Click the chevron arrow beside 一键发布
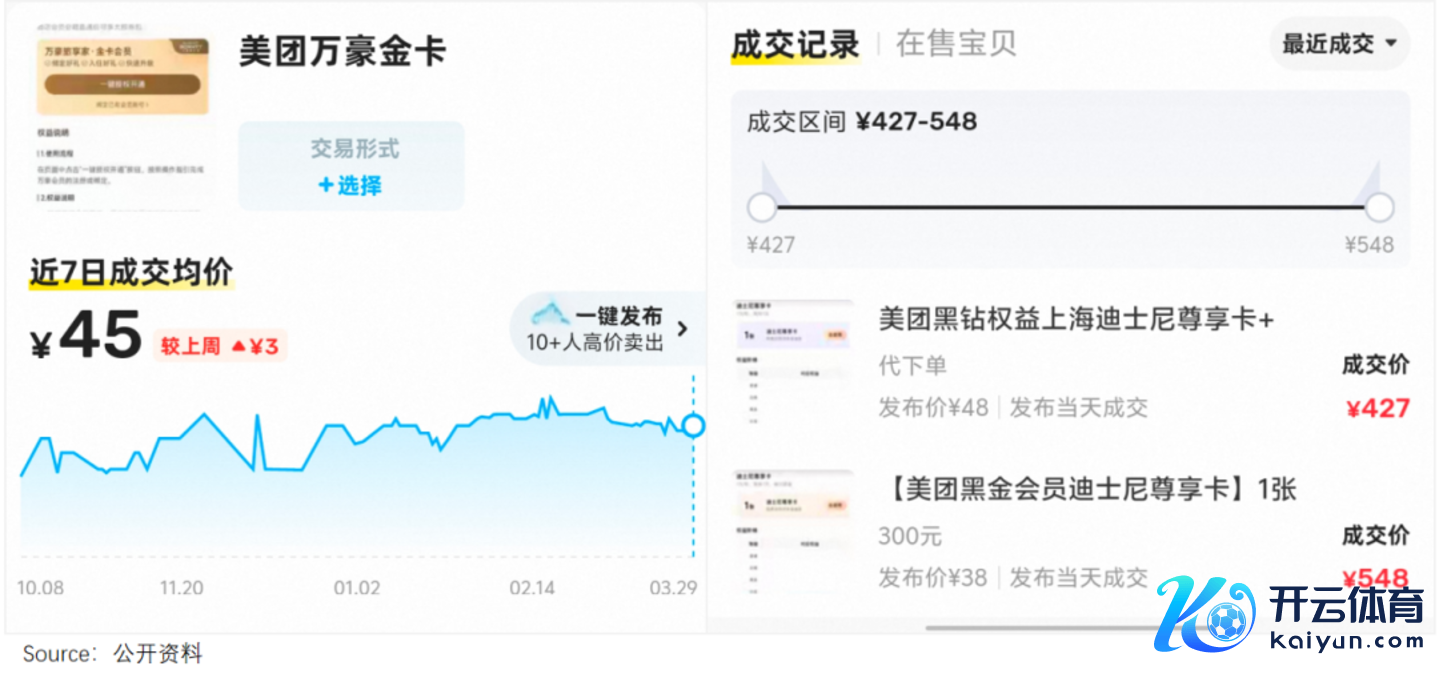Screen dimensions: 1439x674 [683, 328]
